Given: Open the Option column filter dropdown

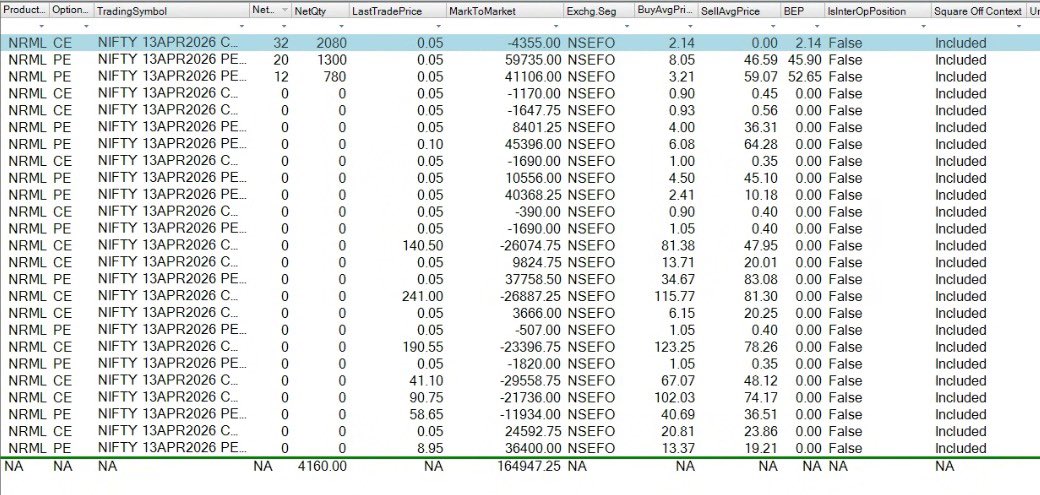Looking at the screenshot, I should pyautogui.click(x=86, y=26).
